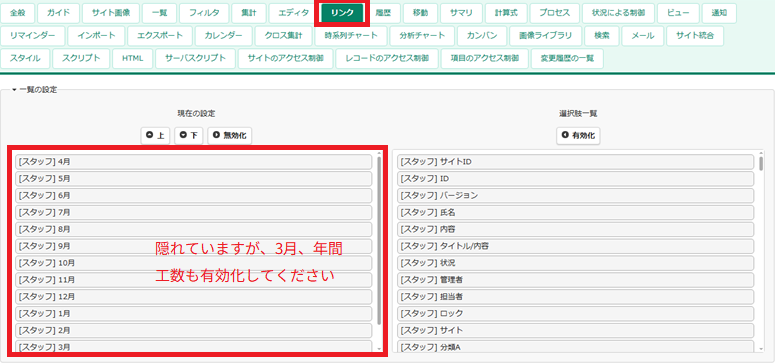Open the リンク tab
This screenshot has width=775, height=363.
343,13
